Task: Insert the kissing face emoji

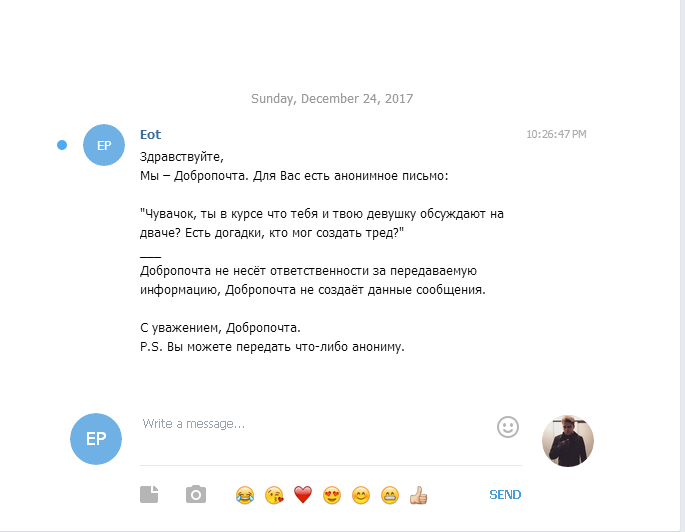Action: pos(274,495)
